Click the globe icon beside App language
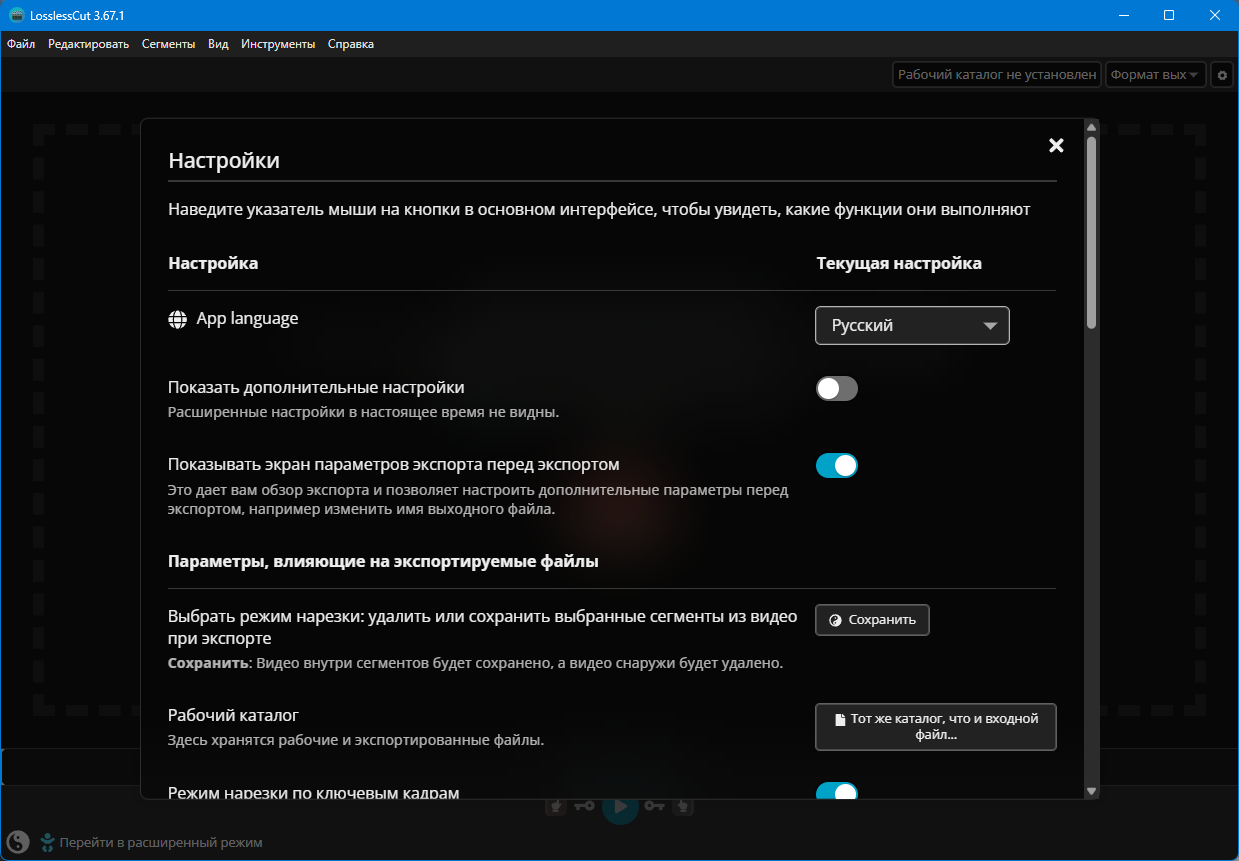 tap(178, 319)
